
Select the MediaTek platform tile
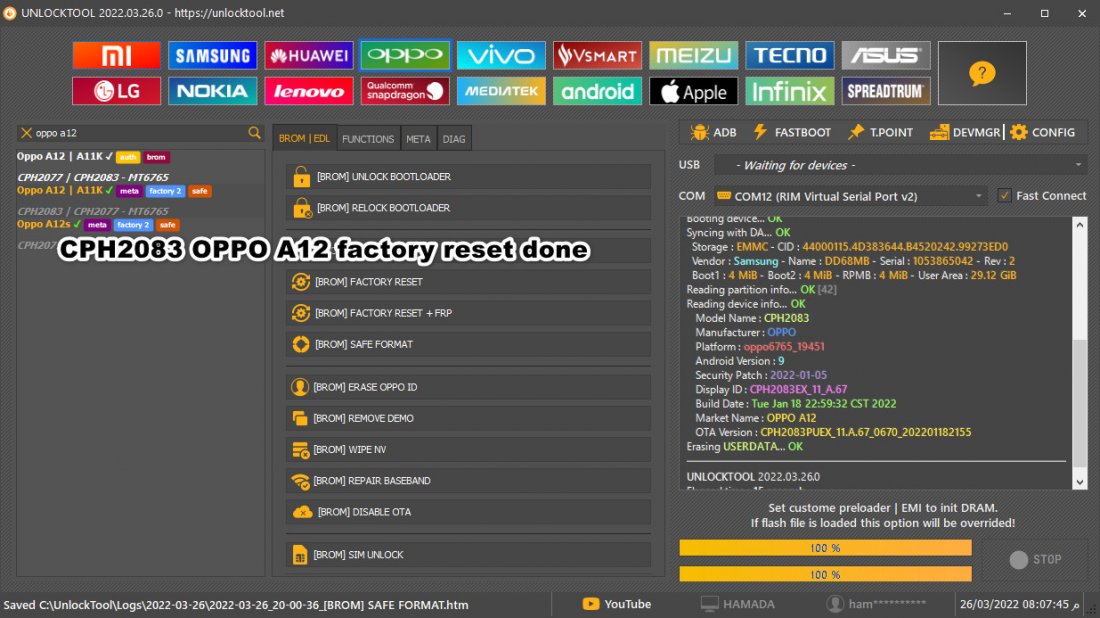pyautogui.click(x=501, y=91)
